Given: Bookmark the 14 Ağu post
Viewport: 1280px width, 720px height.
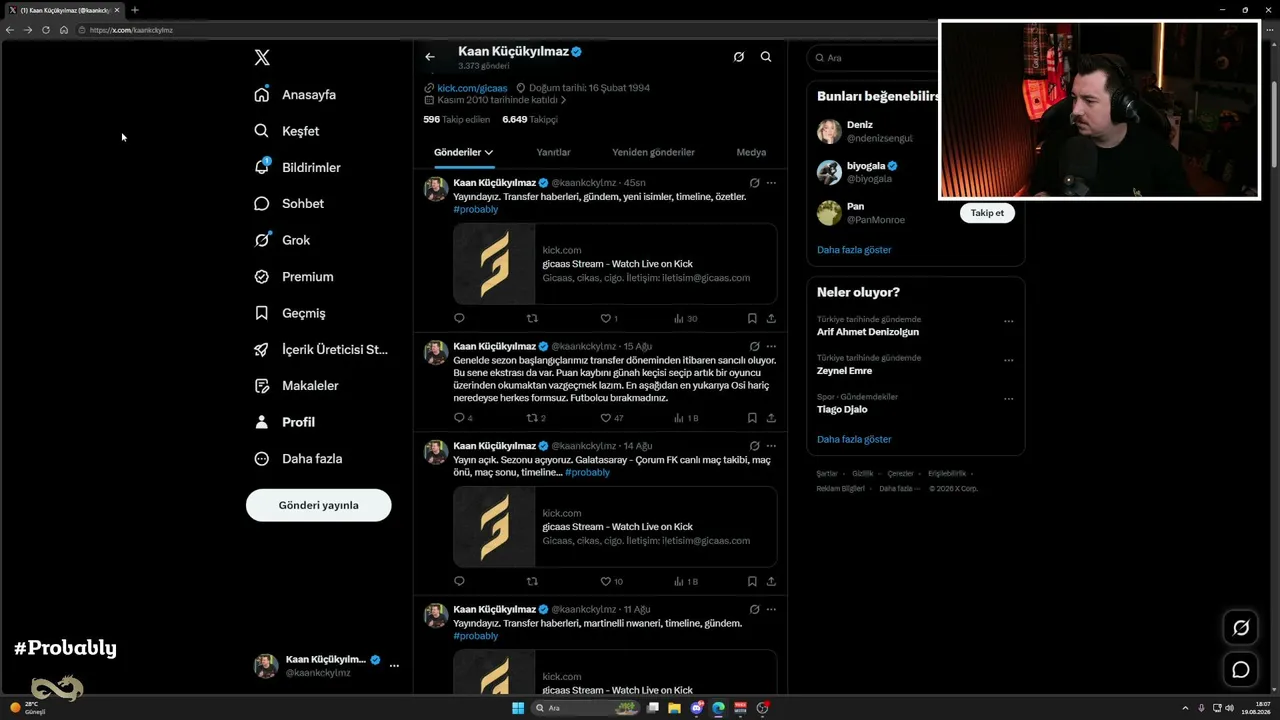Looking at the screenshot, I should [x=752, y=581].
